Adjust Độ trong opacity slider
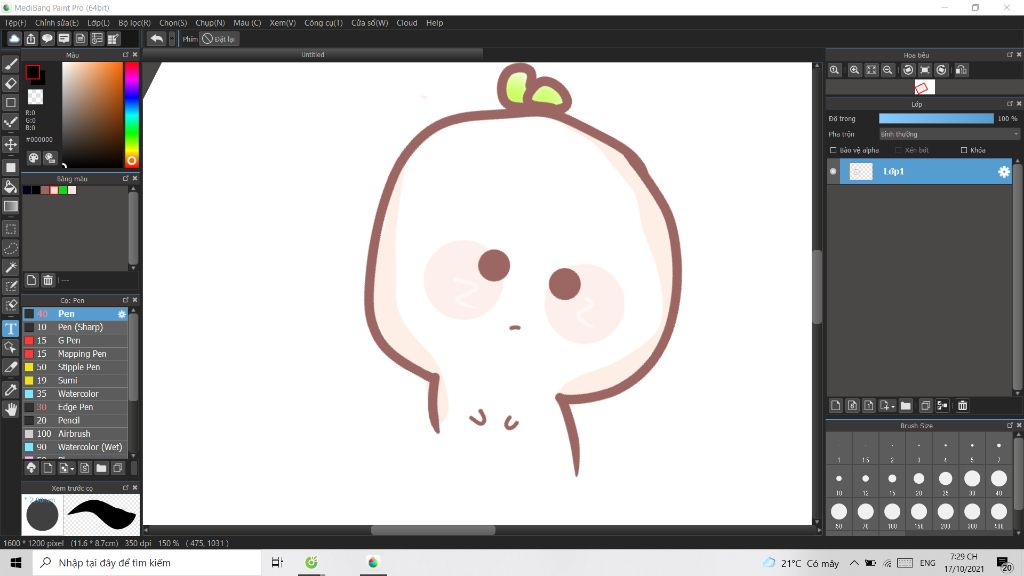 [936, 118]
